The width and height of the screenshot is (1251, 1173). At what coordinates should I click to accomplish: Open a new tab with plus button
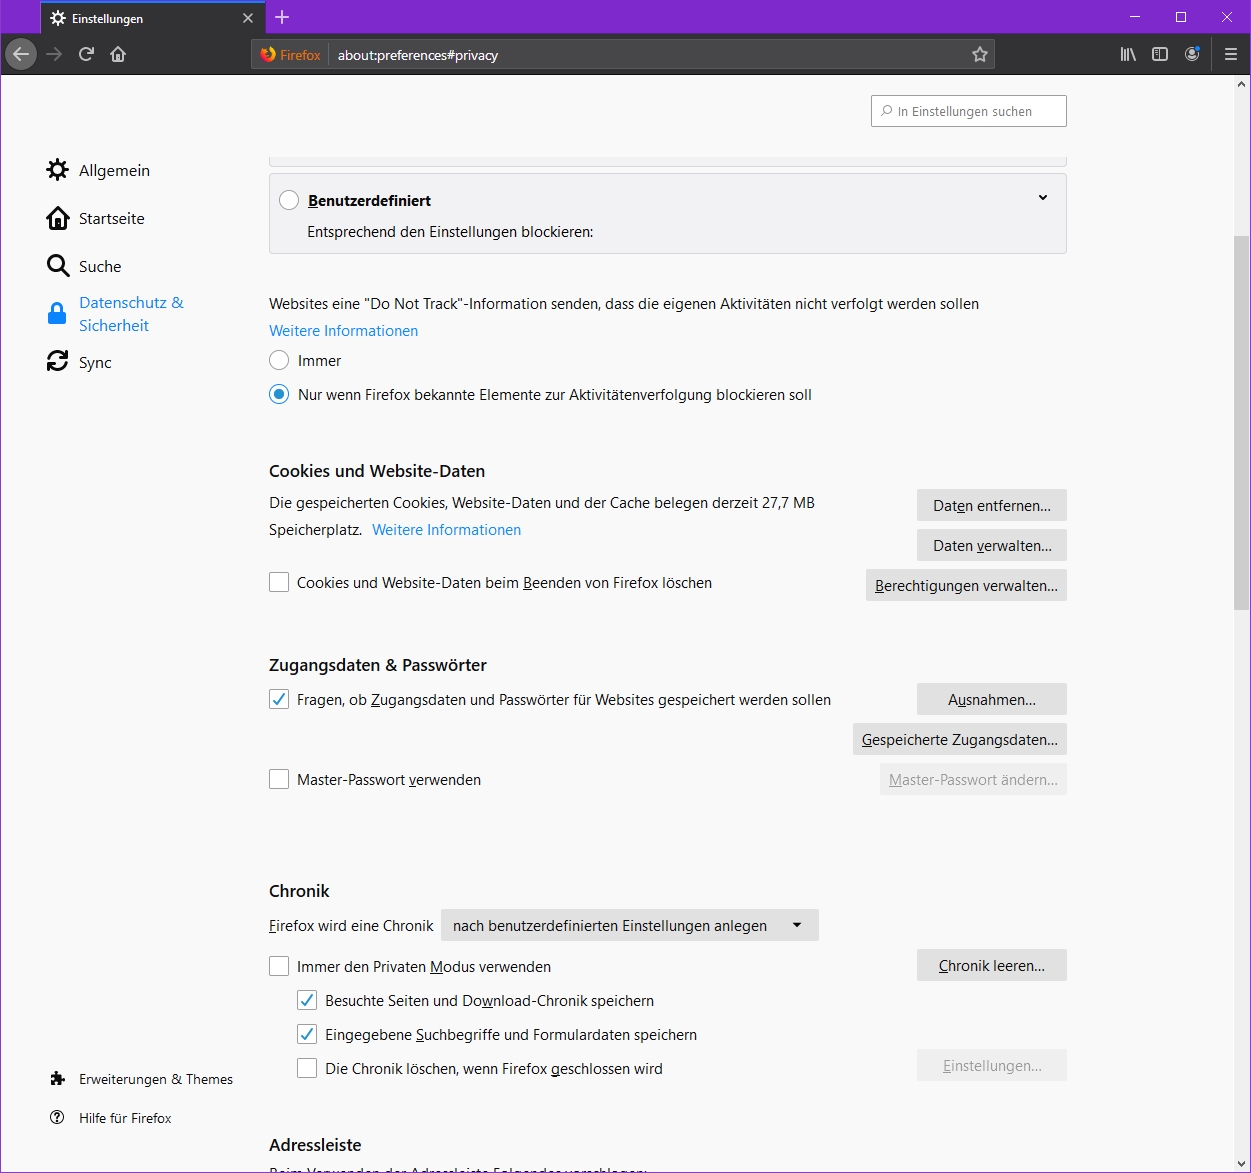coord(282,17)
